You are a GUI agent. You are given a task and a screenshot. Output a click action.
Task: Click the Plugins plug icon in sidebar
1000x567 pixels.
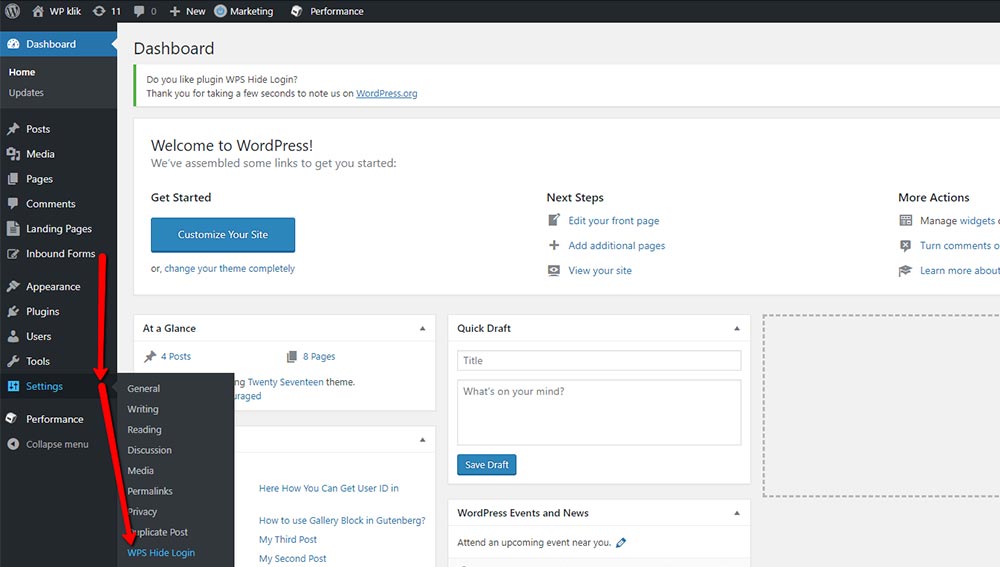coord(13,311)
